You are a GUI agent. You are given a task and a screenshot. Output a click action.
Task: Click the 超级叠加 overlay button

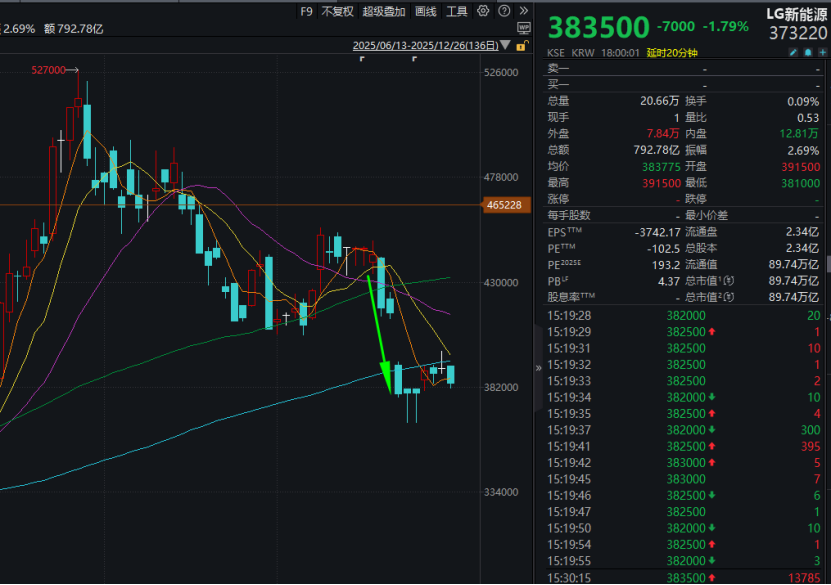pos(384,11)
